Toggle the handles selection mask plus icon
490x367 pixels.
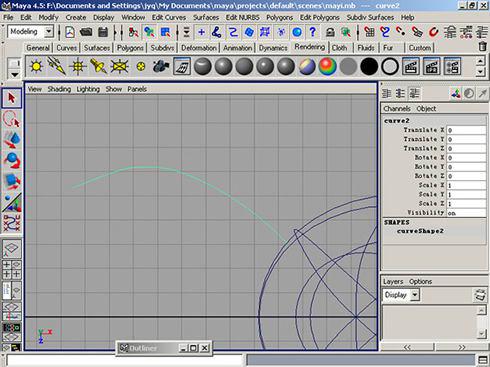[201, 32]
